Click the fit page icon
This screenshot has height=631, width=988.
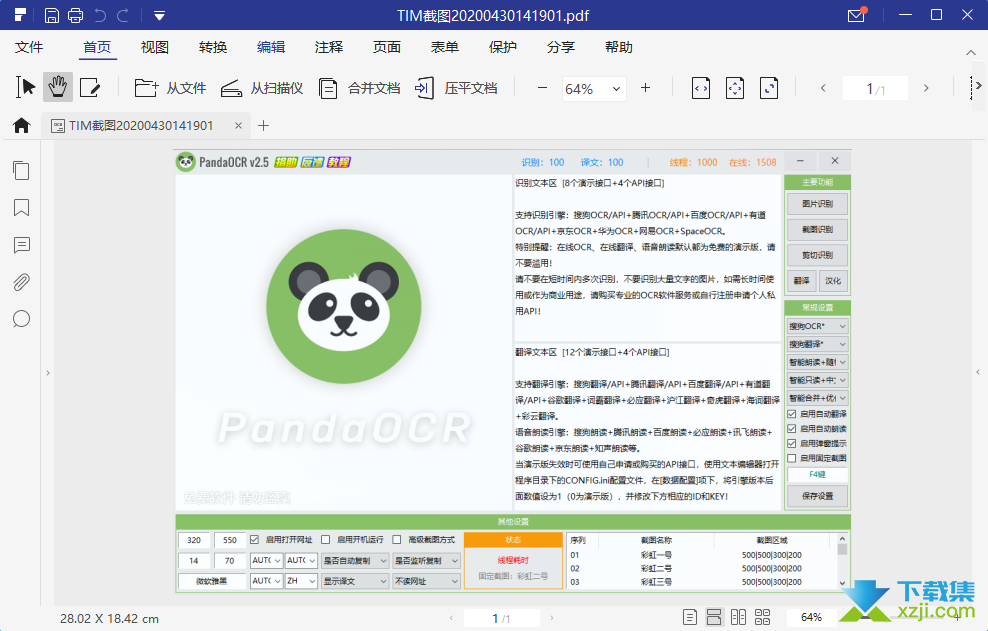point(735,88)
